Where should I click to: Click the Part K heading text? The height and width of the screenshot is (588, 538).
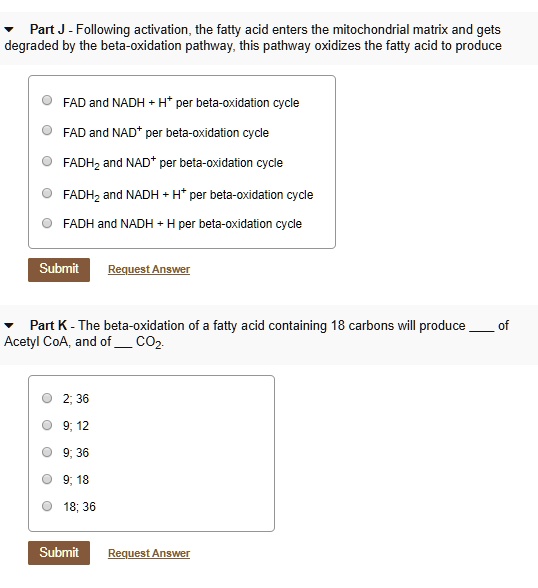click(48, 326)
